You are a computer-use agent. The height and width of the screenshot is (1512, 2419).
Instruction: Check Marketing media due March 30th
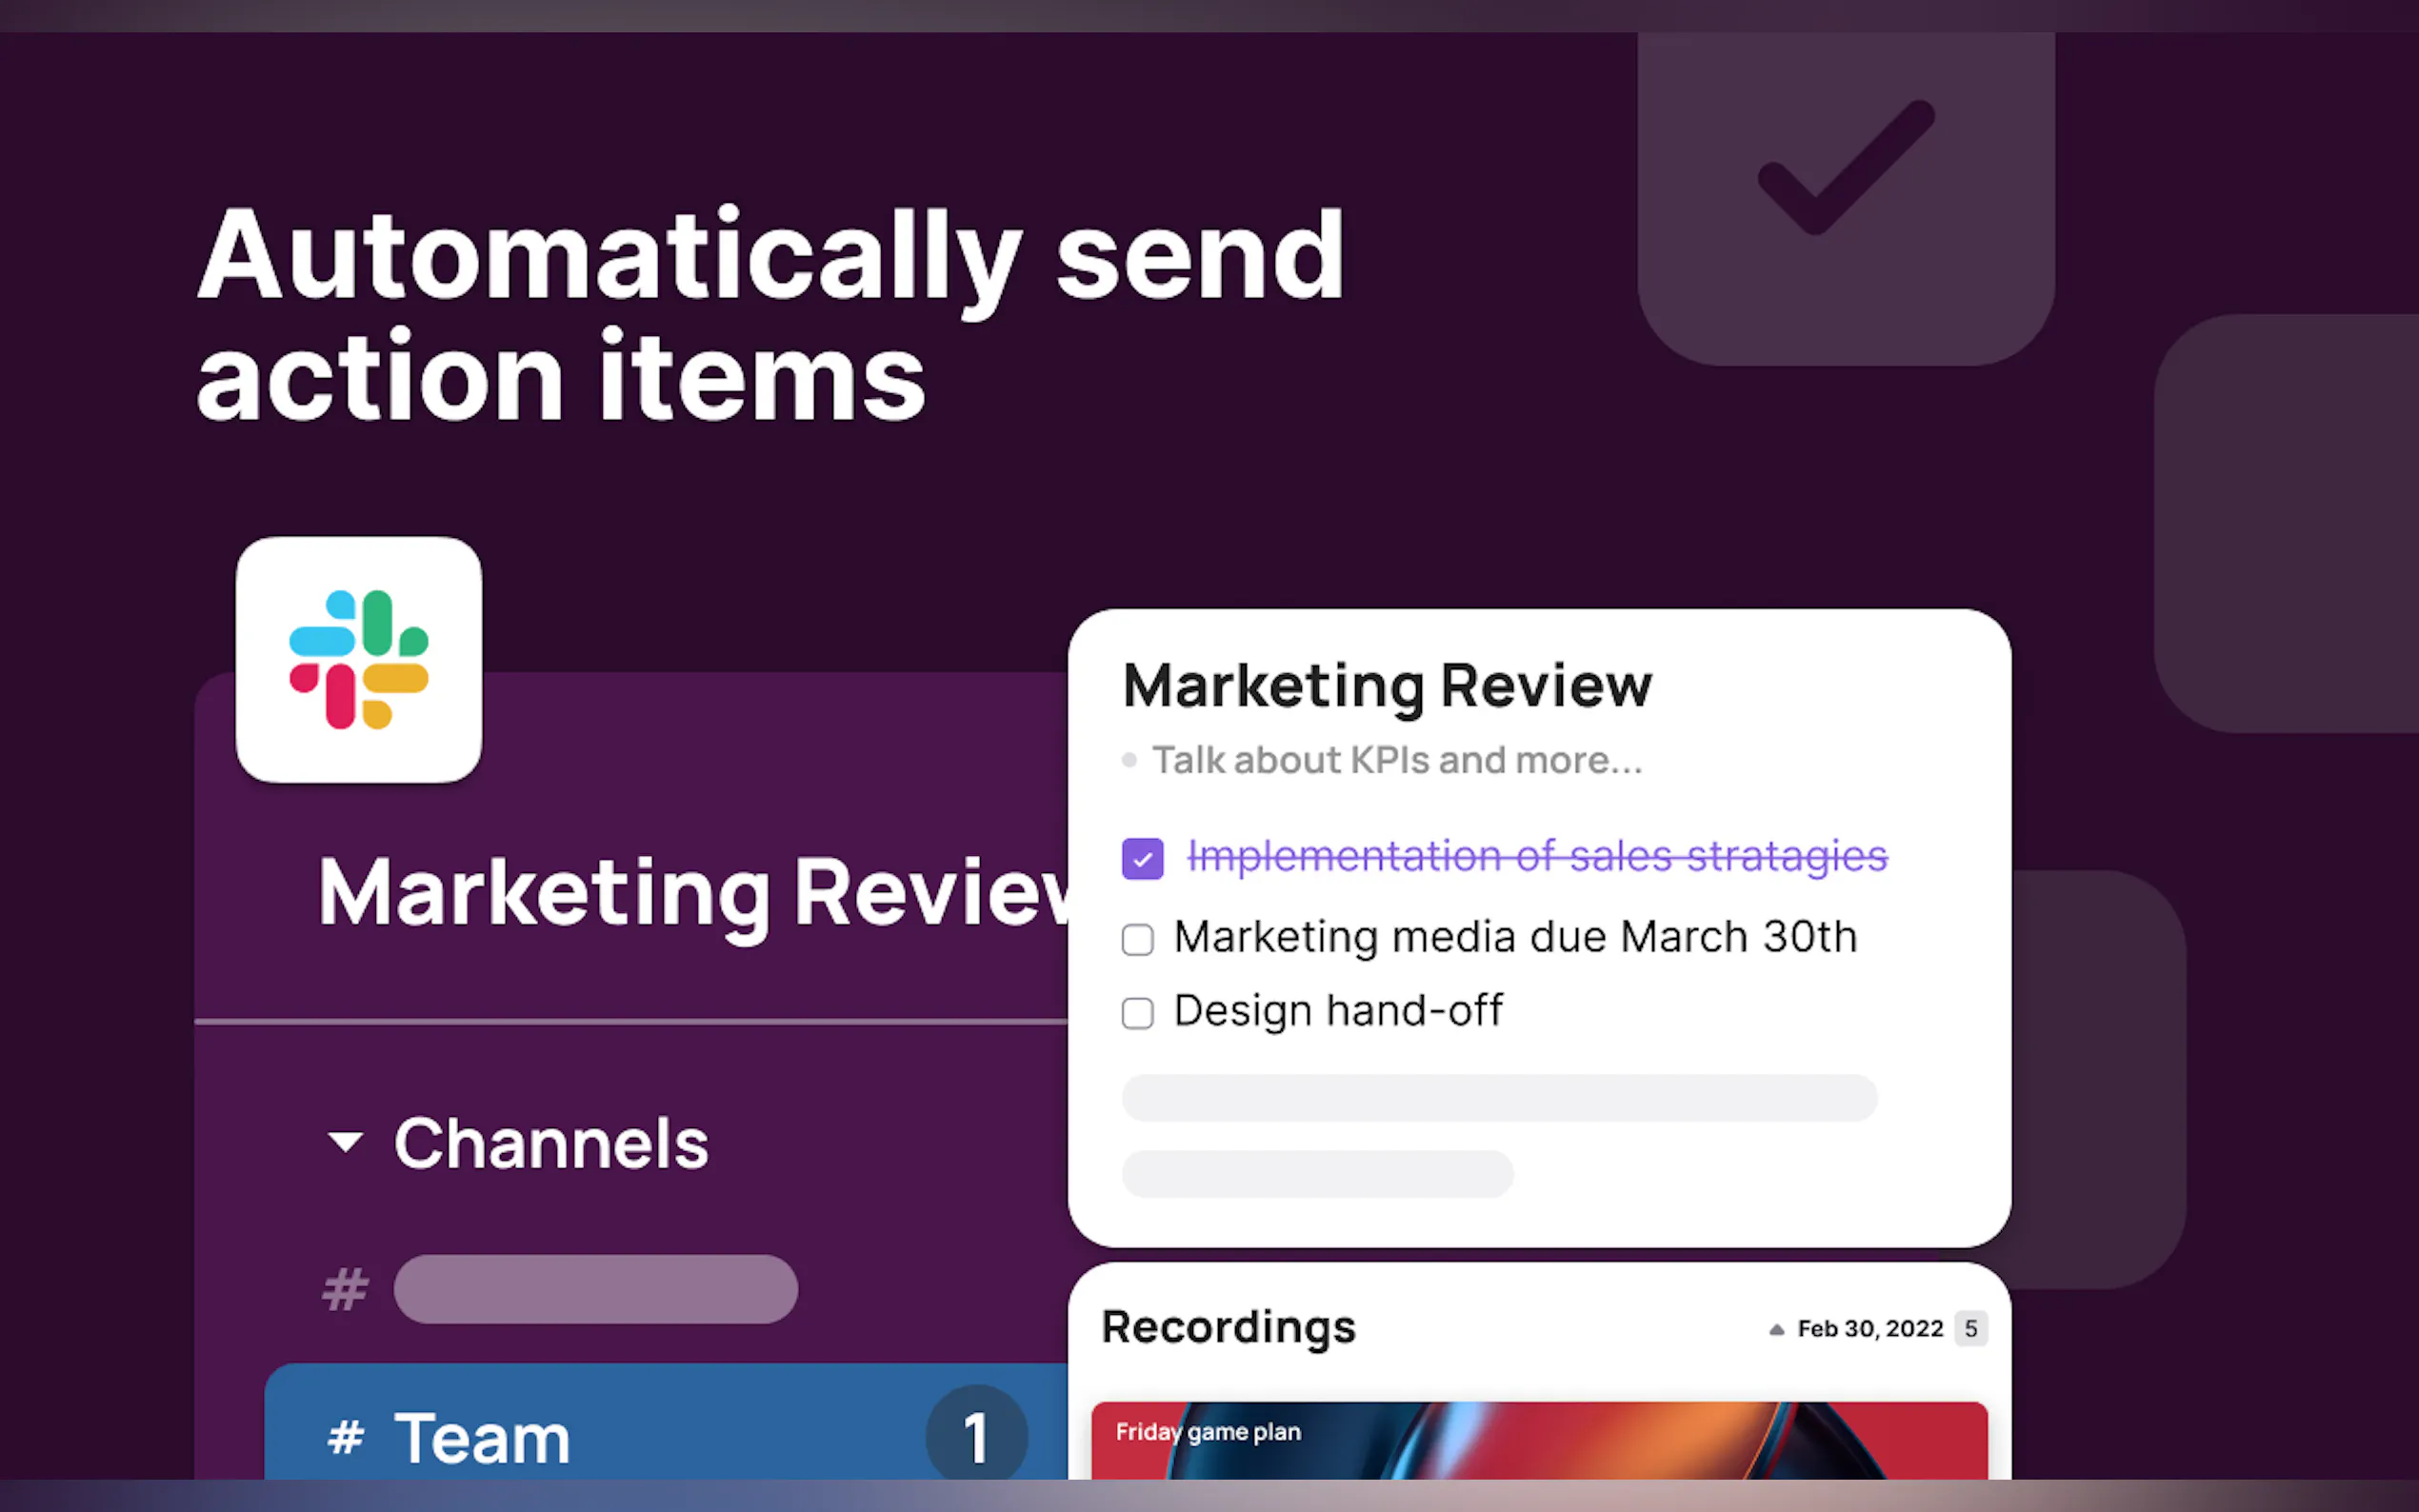(x=1137, y=939)
